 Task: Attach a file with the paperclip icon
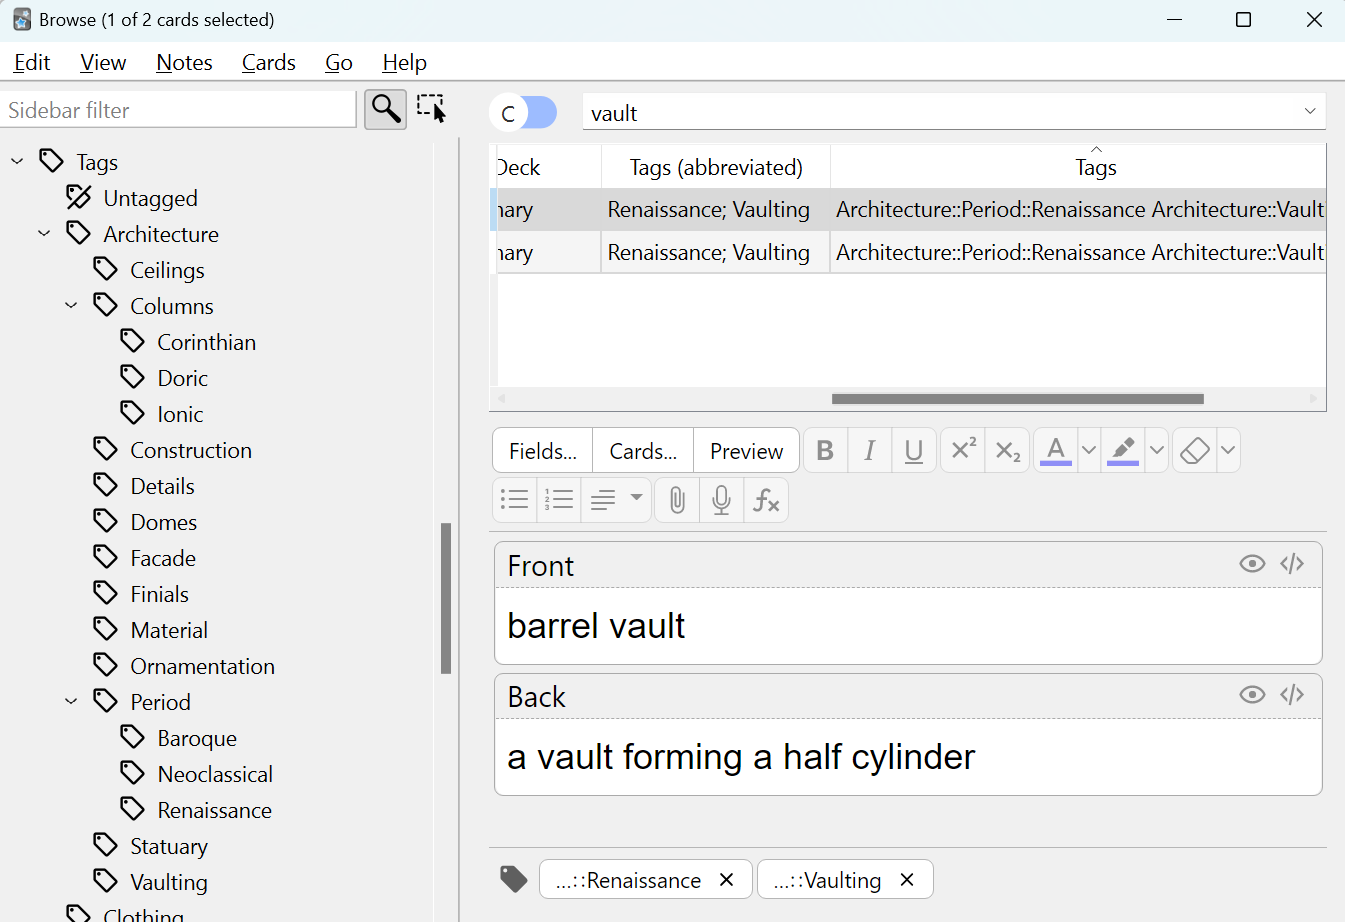(677, 500)
